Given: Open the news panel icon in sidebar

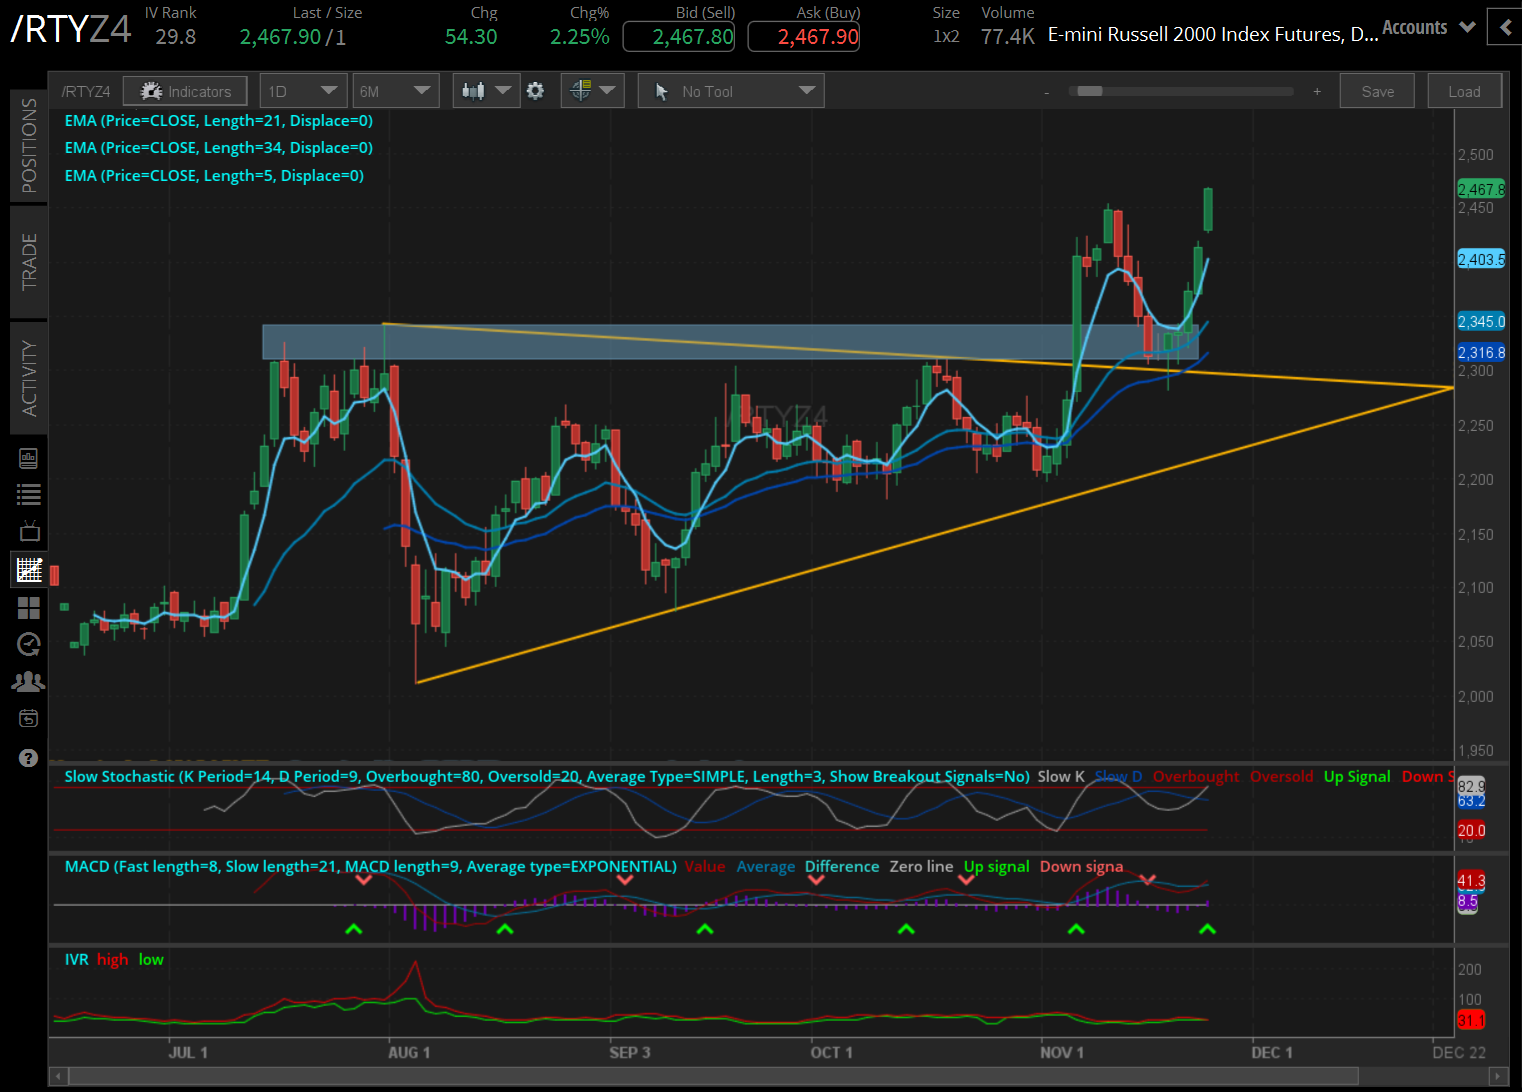Looking at the screenshot, I should pos(29,458).
